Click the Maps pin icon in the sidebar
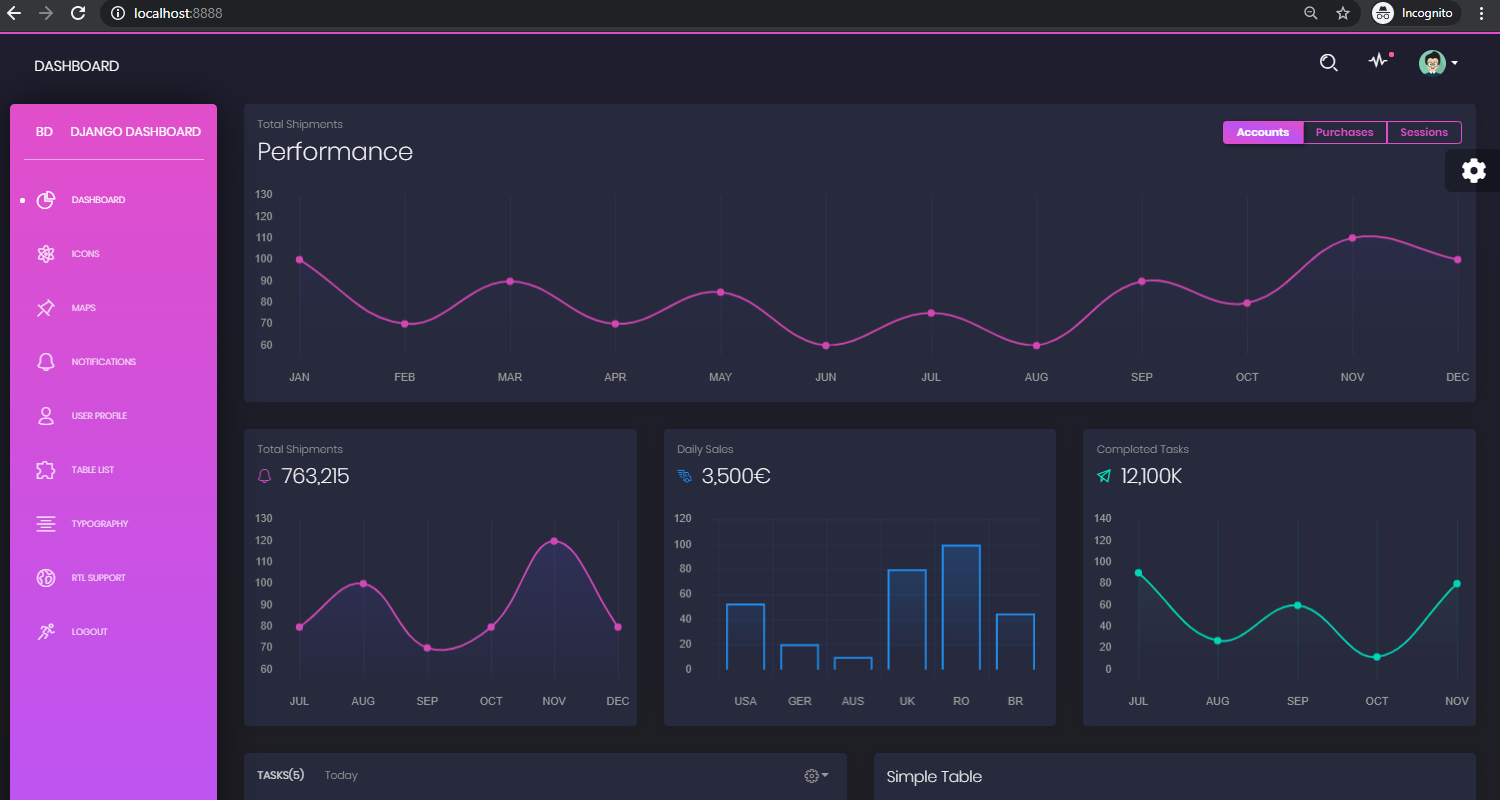 point(46,307)
